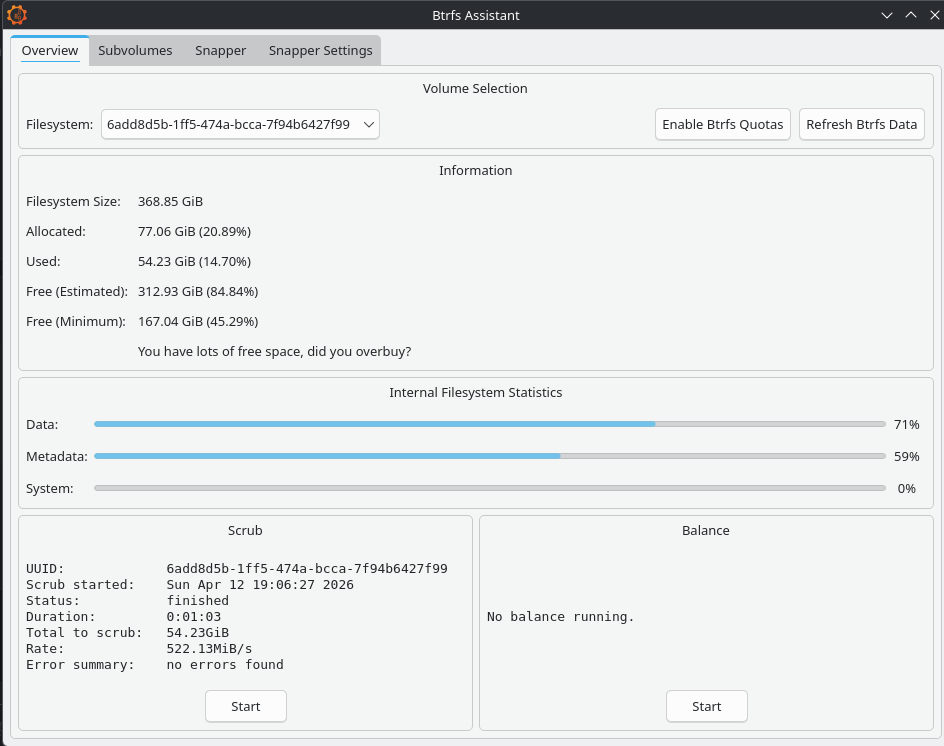944x746 pixels.
Task: Click the 'Total to scrub' 54.23GiB value
Action: tap(197, 633)
